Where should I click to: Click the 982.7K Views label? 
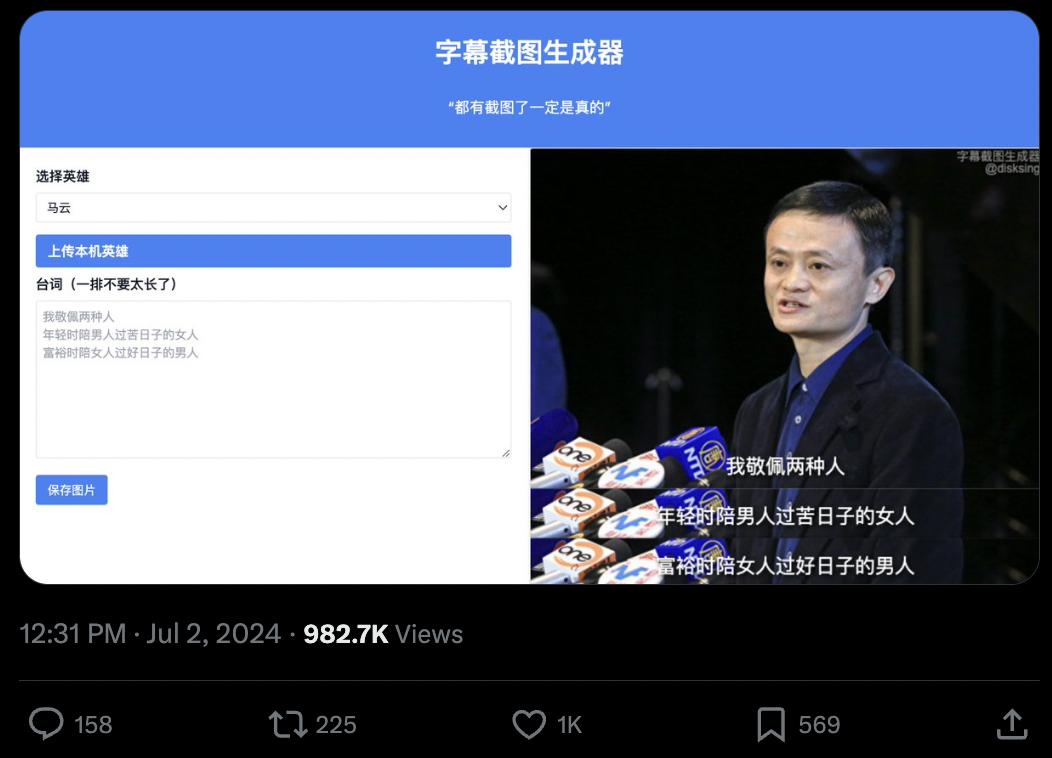[383, 634]
